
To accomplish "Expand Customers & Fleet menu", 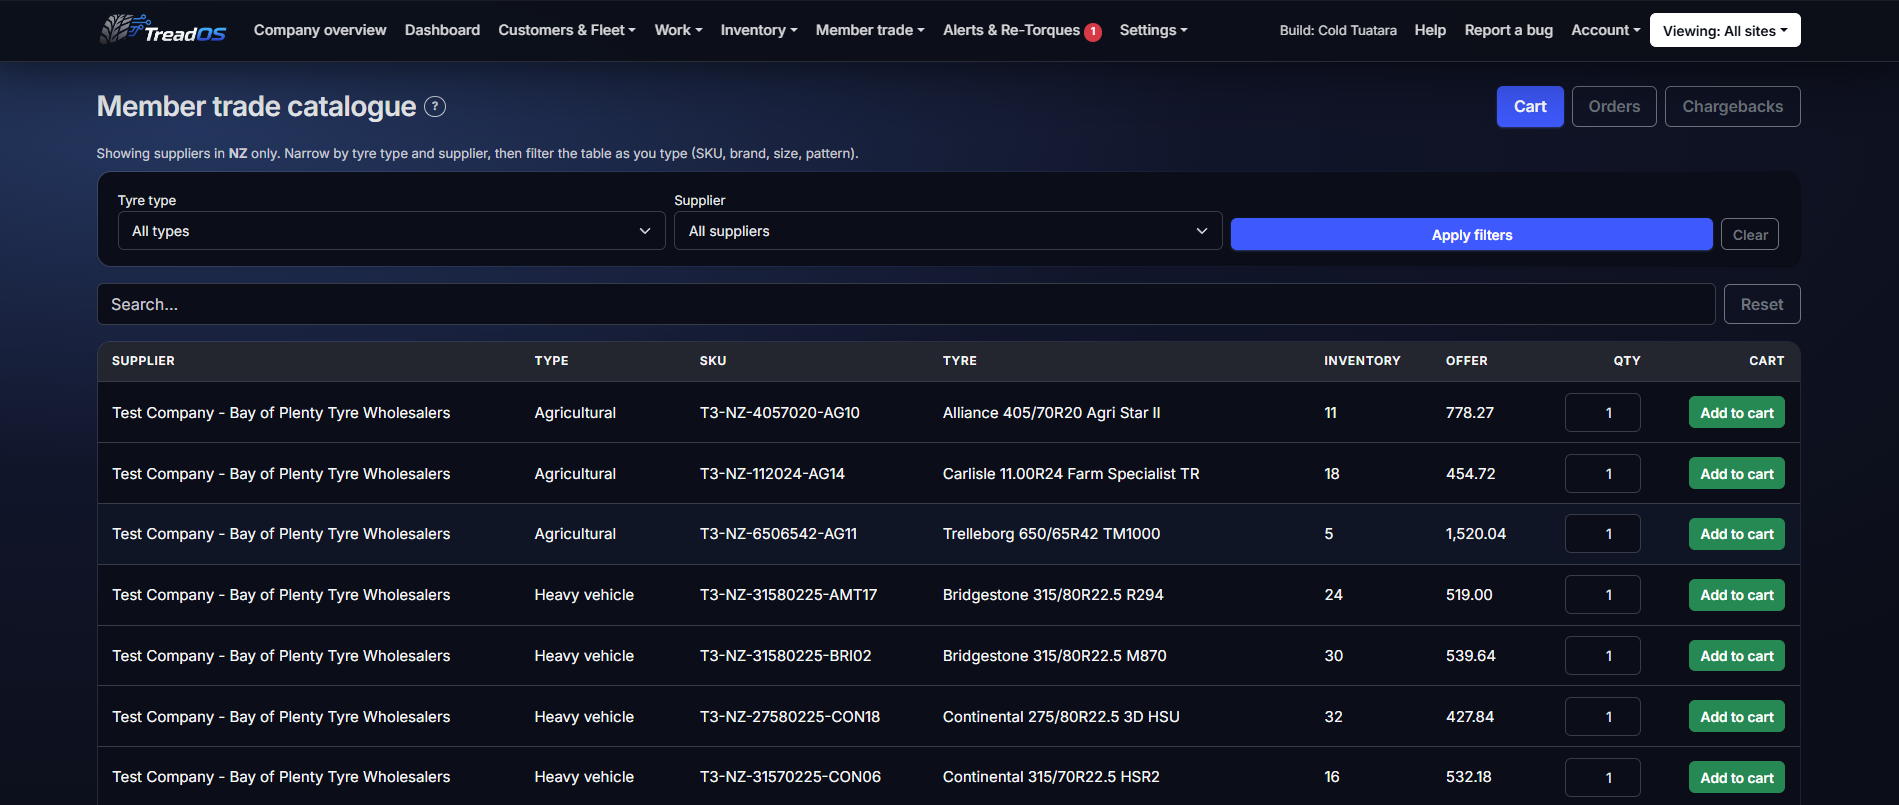I will pyautogui.click(x=567, y=30).
